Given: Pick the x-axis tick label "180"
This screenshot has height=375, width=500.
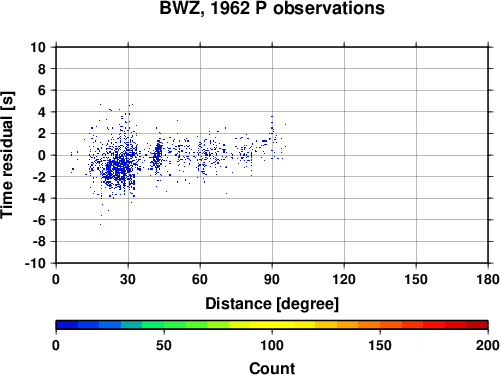Looking at the screenshot, I should (x=488, y=279).
